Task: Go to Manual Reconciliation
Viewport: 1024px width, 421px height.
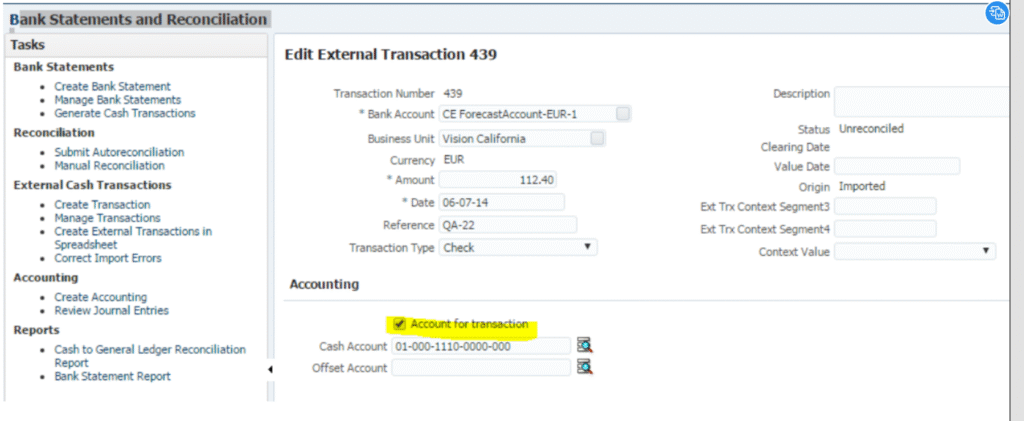Action: tap(109, 166)
